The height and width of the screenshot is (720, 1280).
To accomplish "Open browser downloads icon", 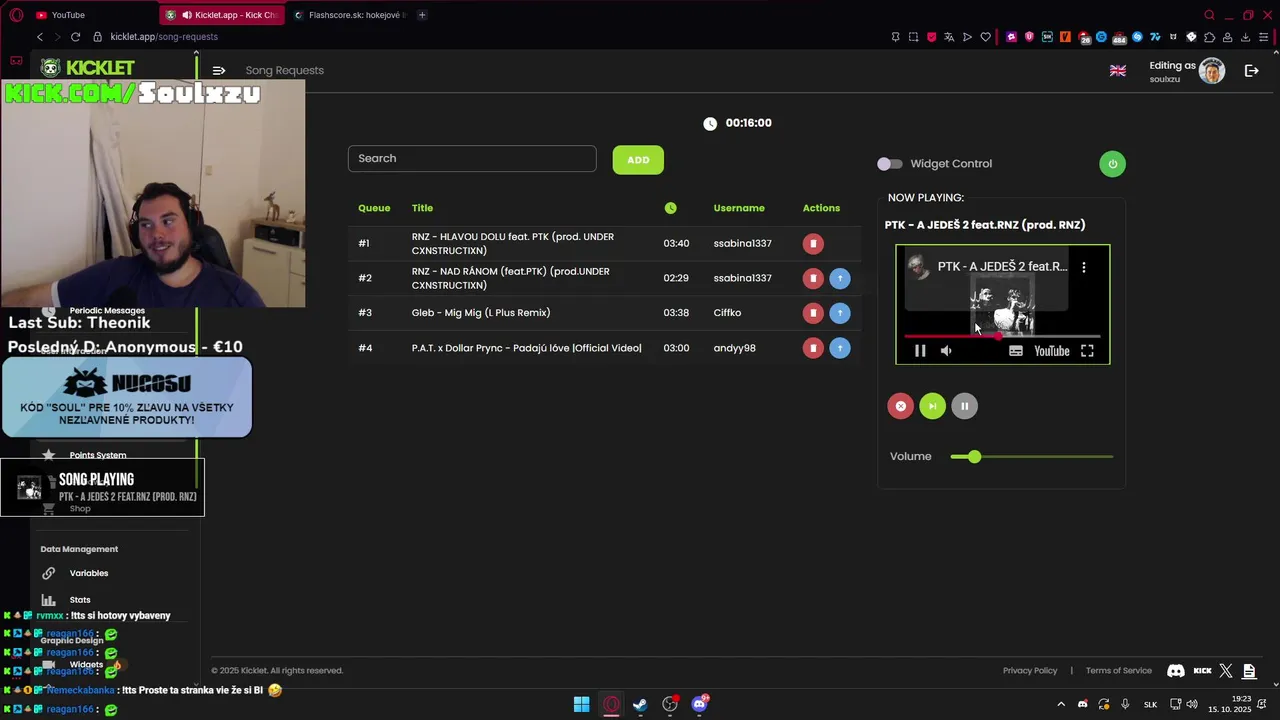I will click(1245, 37).
